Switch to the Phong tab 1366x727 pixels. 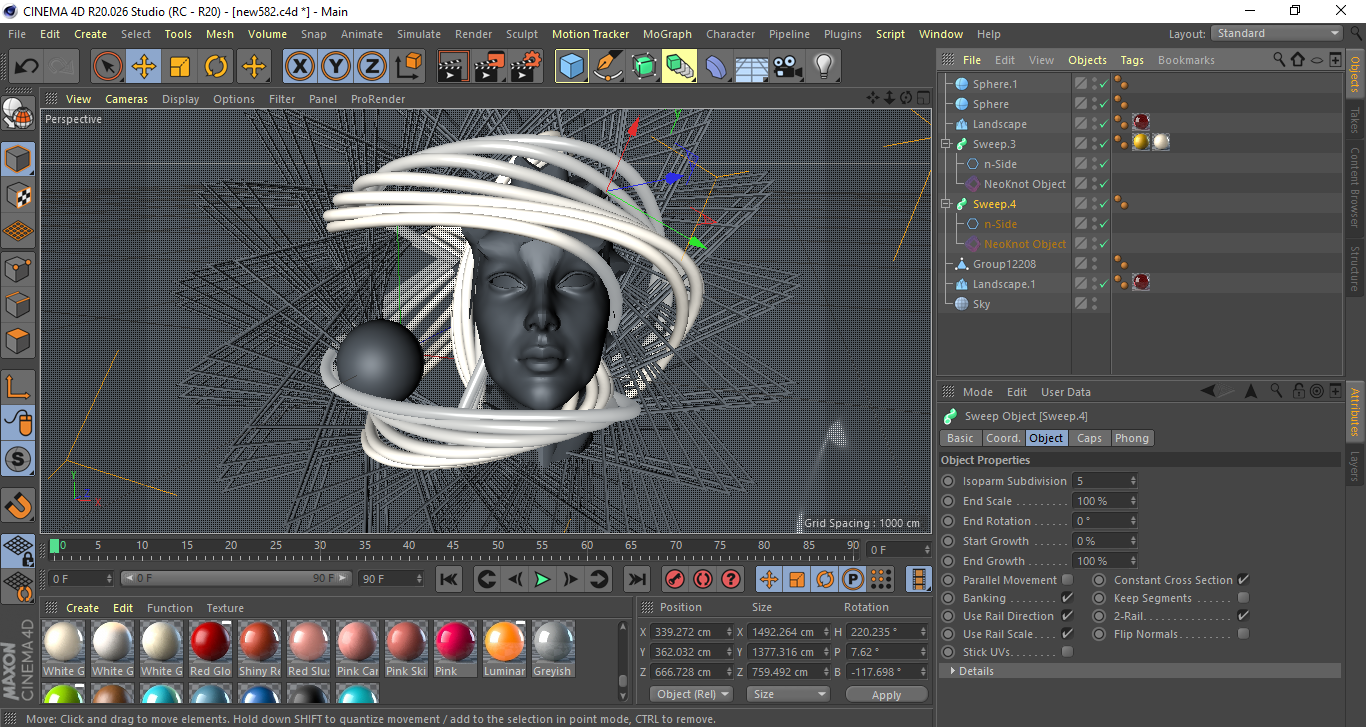coord(1132,438)
